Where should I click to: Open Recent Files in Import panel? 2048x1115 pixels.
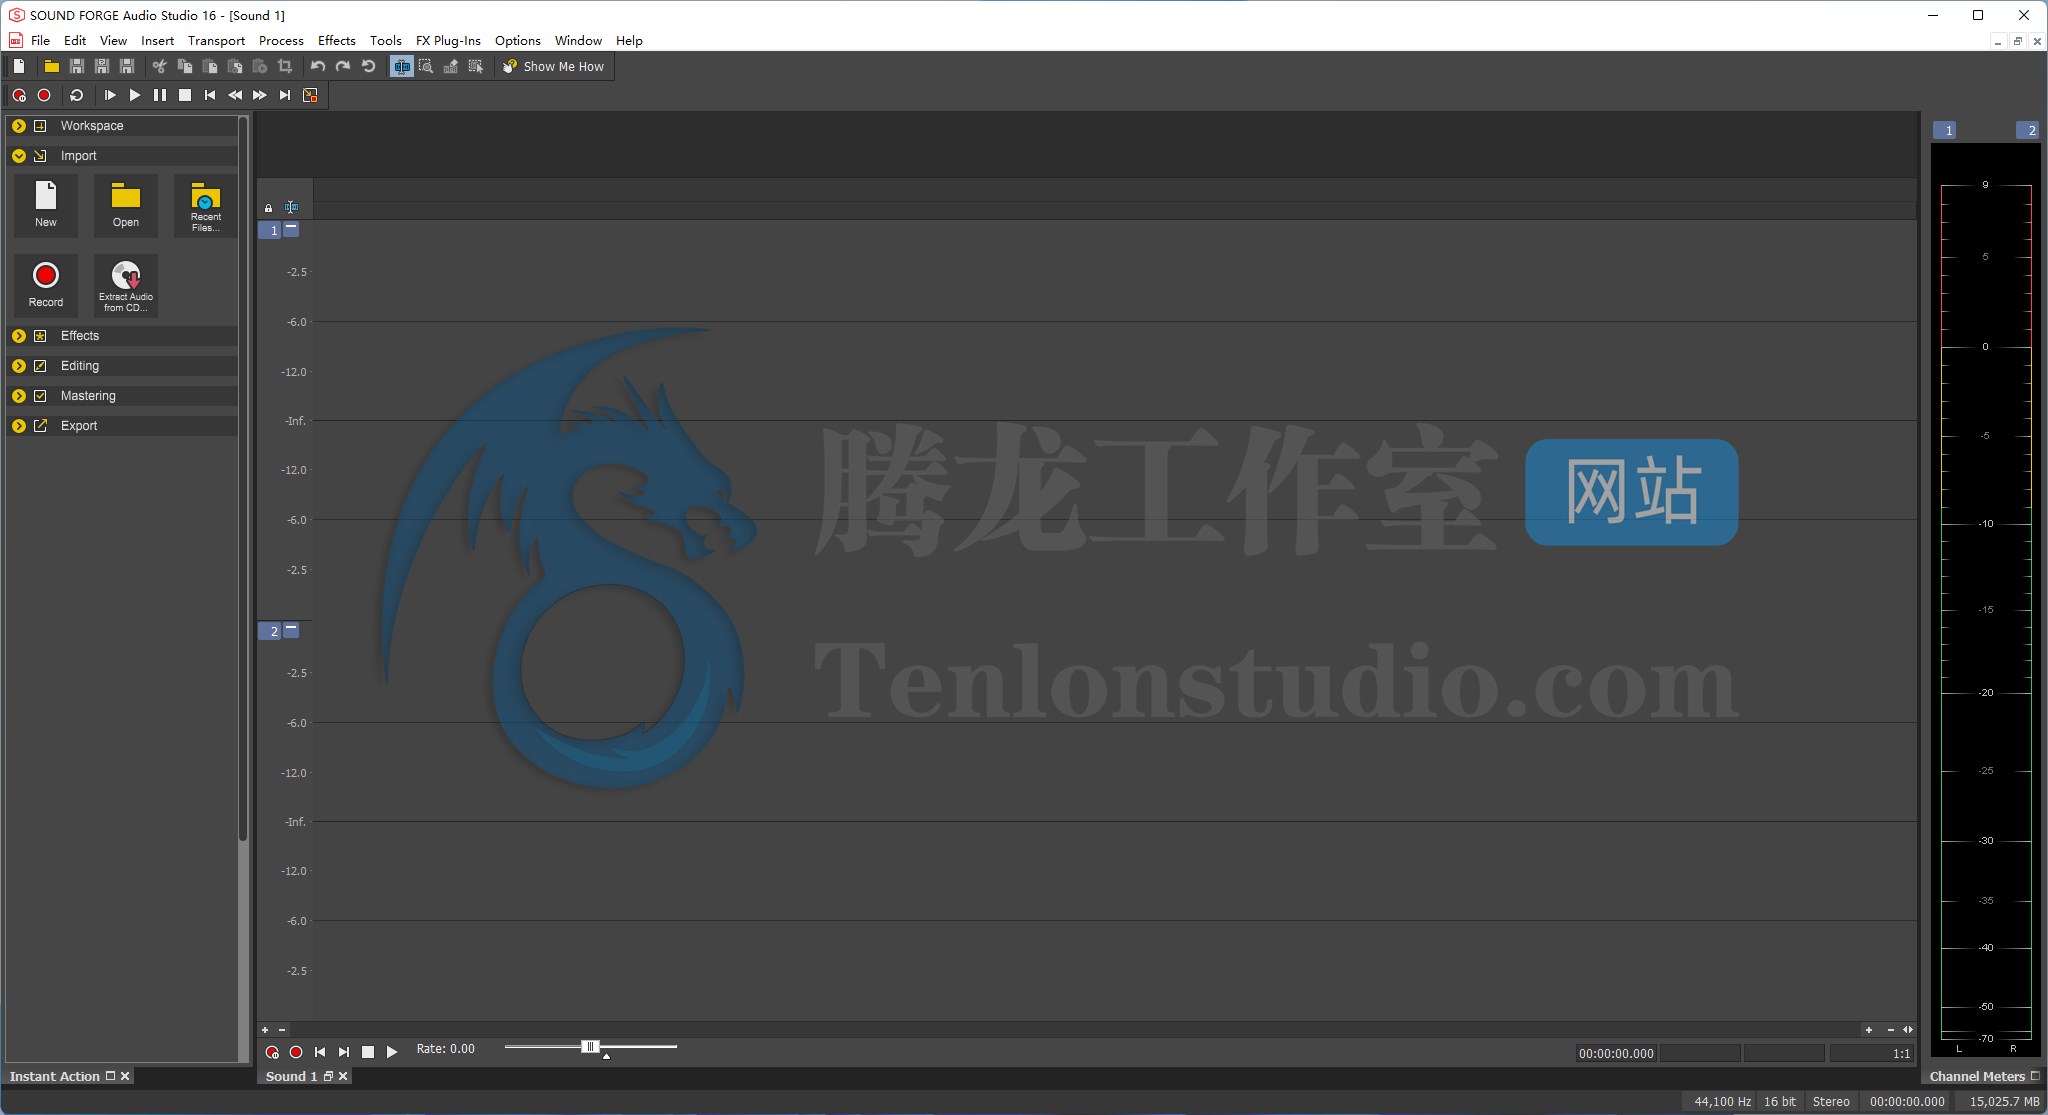point(206,205)
